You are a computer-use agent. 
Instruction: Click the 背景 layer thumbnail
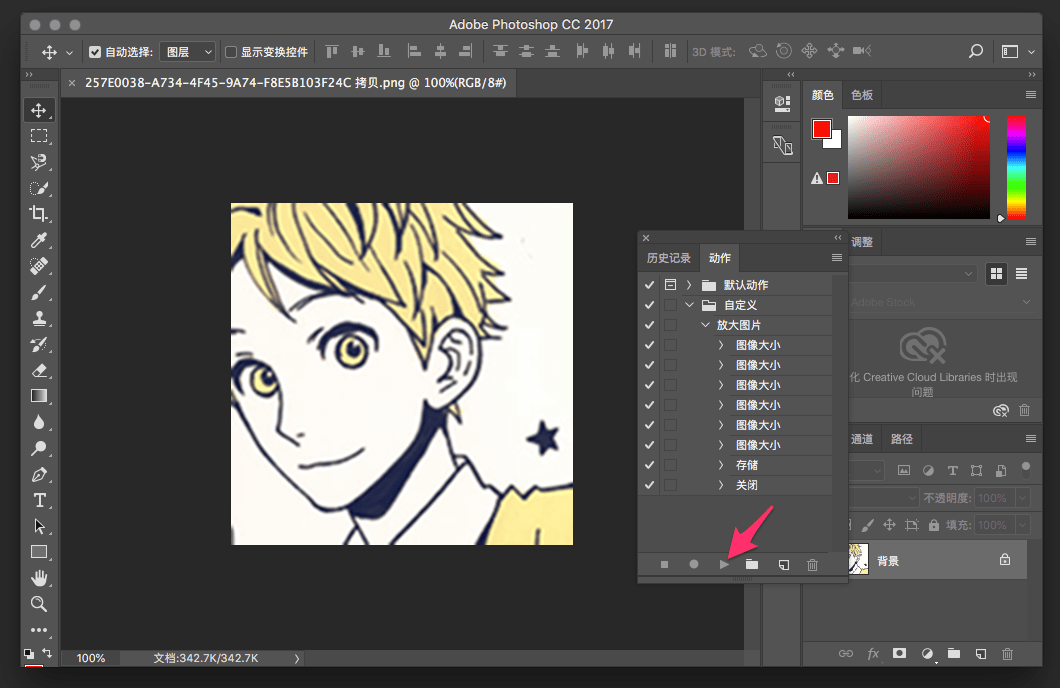(857, 561)
